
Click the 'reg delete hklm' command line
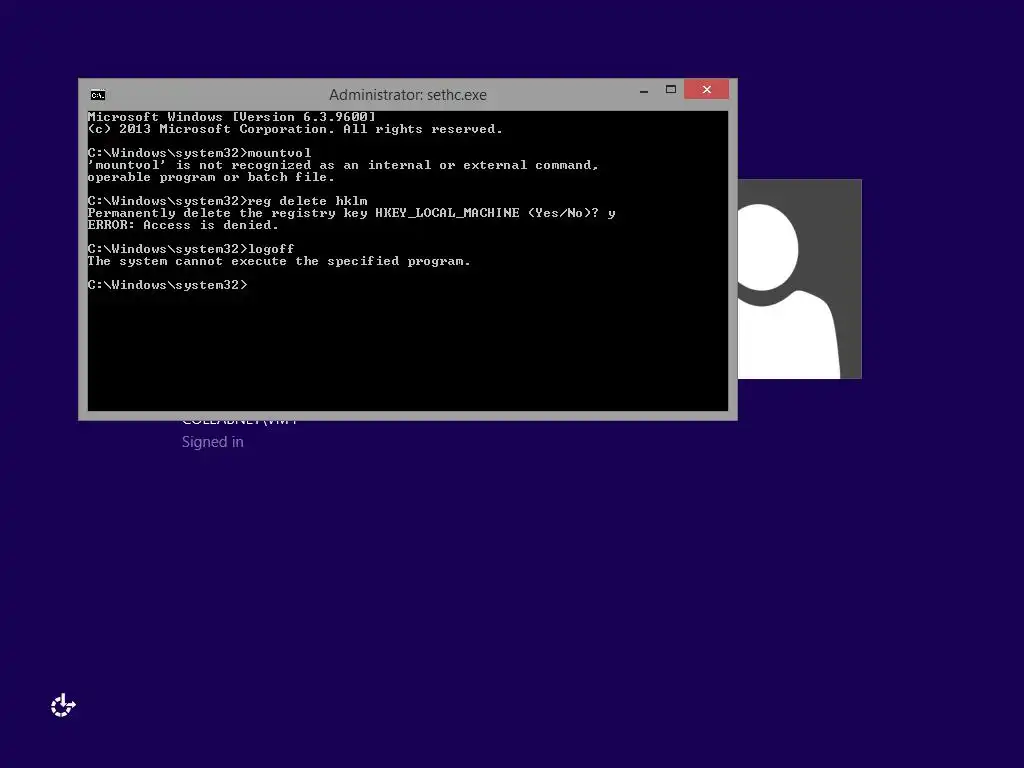[x=227, y=201]
